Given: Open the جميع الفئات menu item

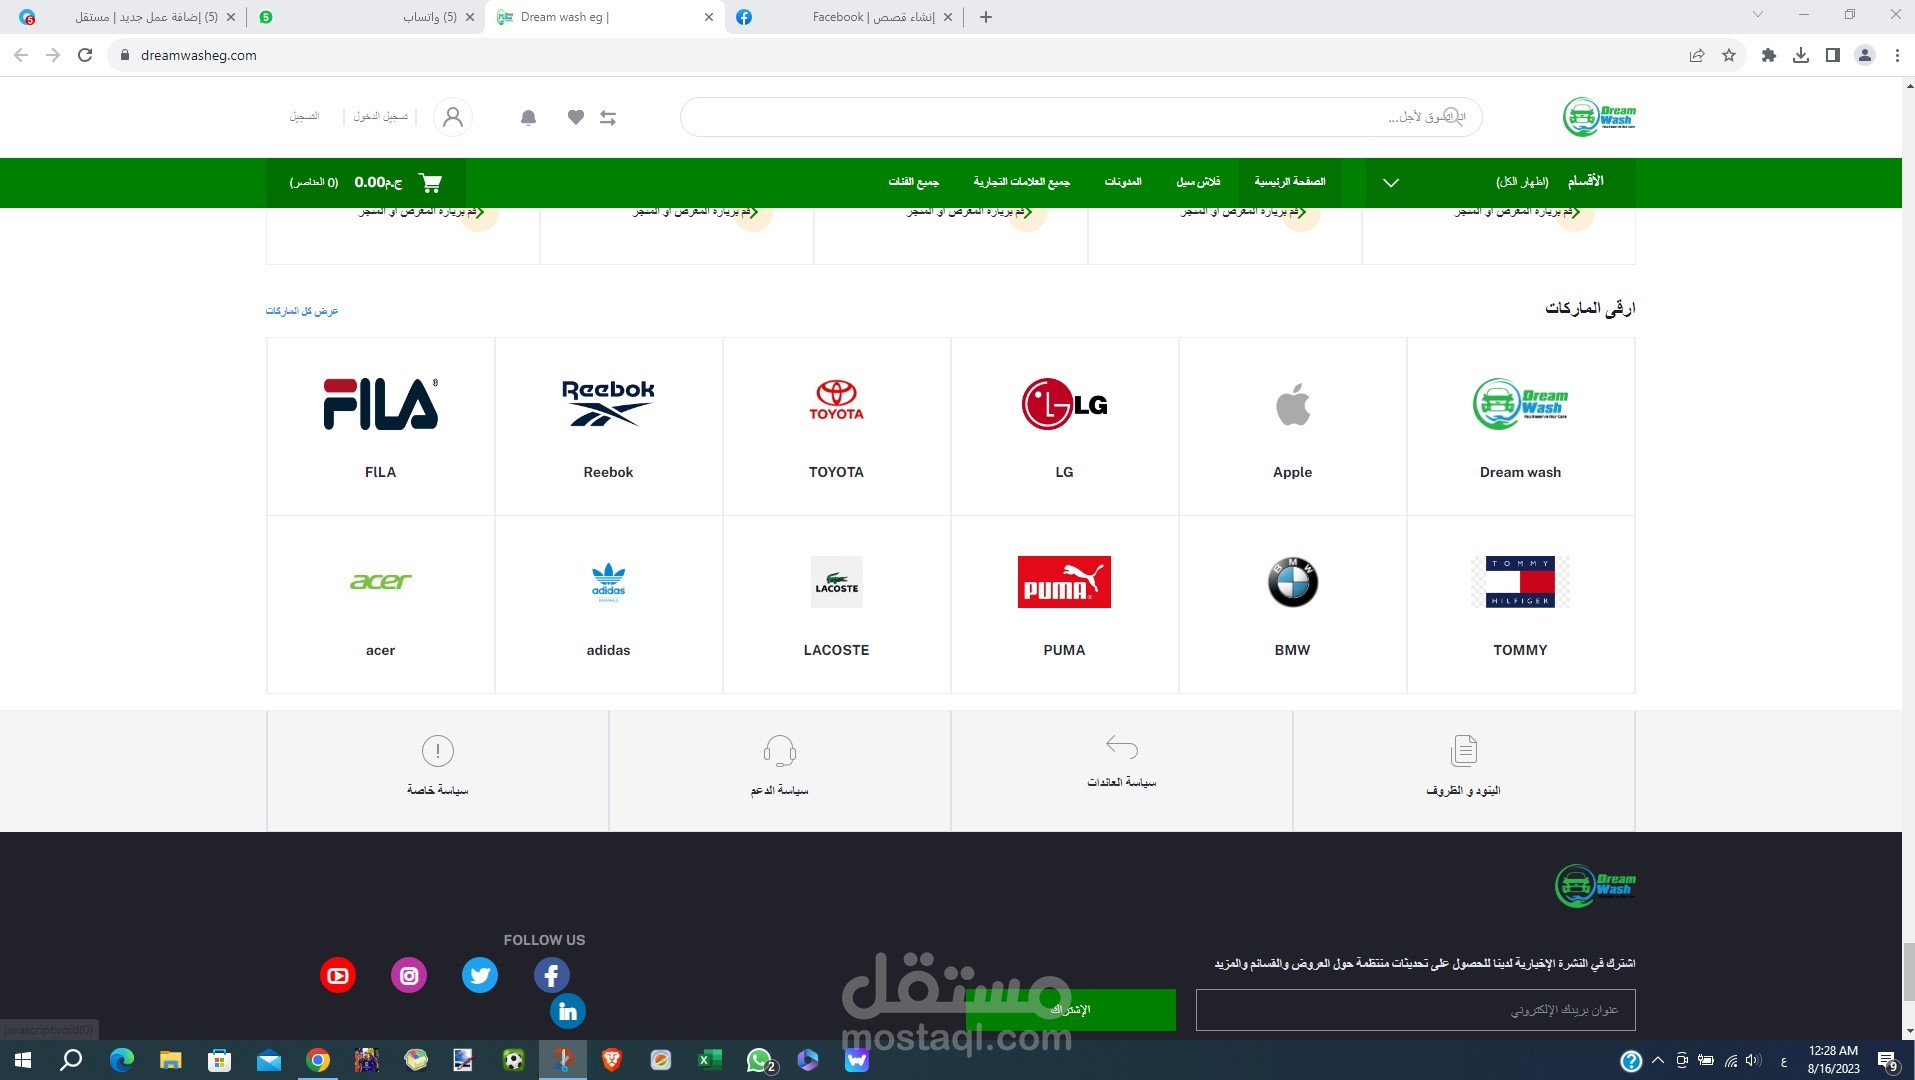Looking at the screenshot, I should pos(914,182).
